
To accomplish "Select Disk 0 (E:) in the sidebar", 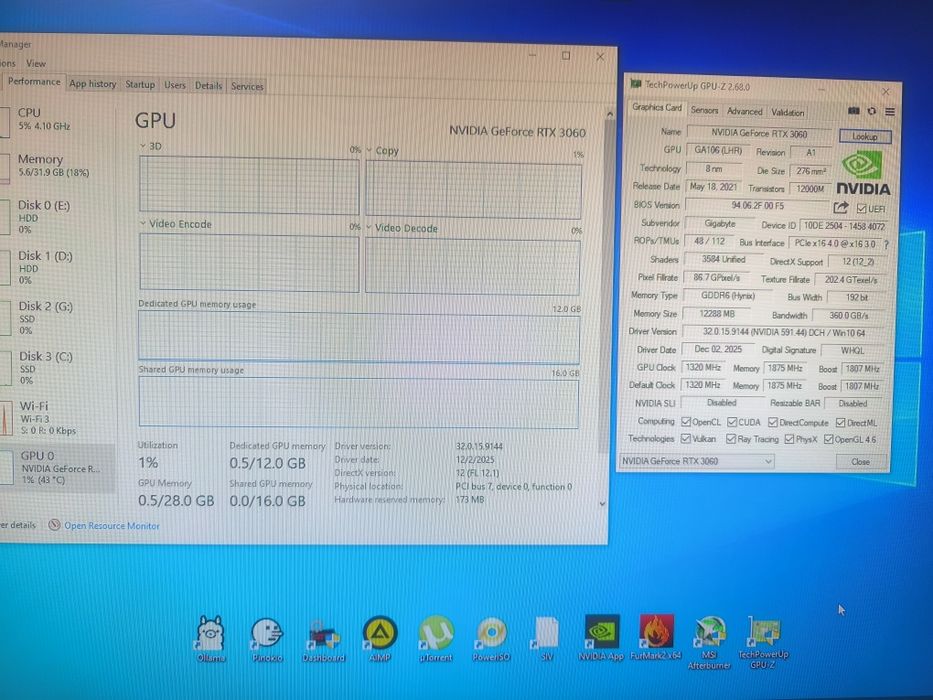I will [x=58, y=216].
